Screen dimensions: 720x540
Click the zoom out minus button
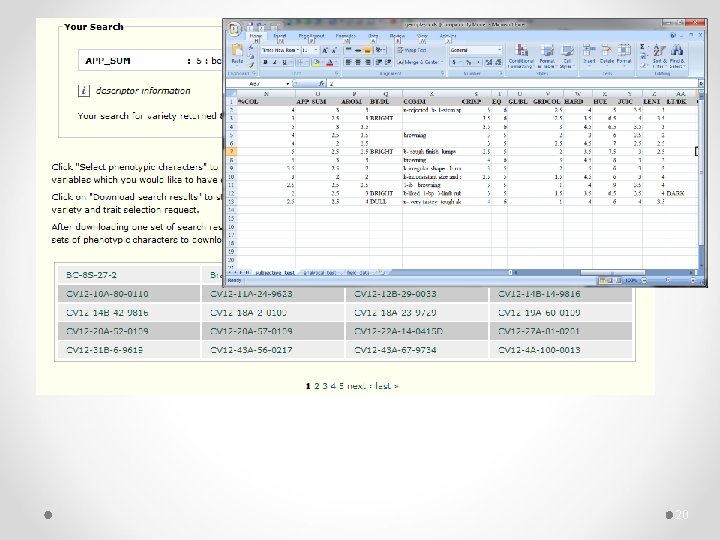[644, 280]
